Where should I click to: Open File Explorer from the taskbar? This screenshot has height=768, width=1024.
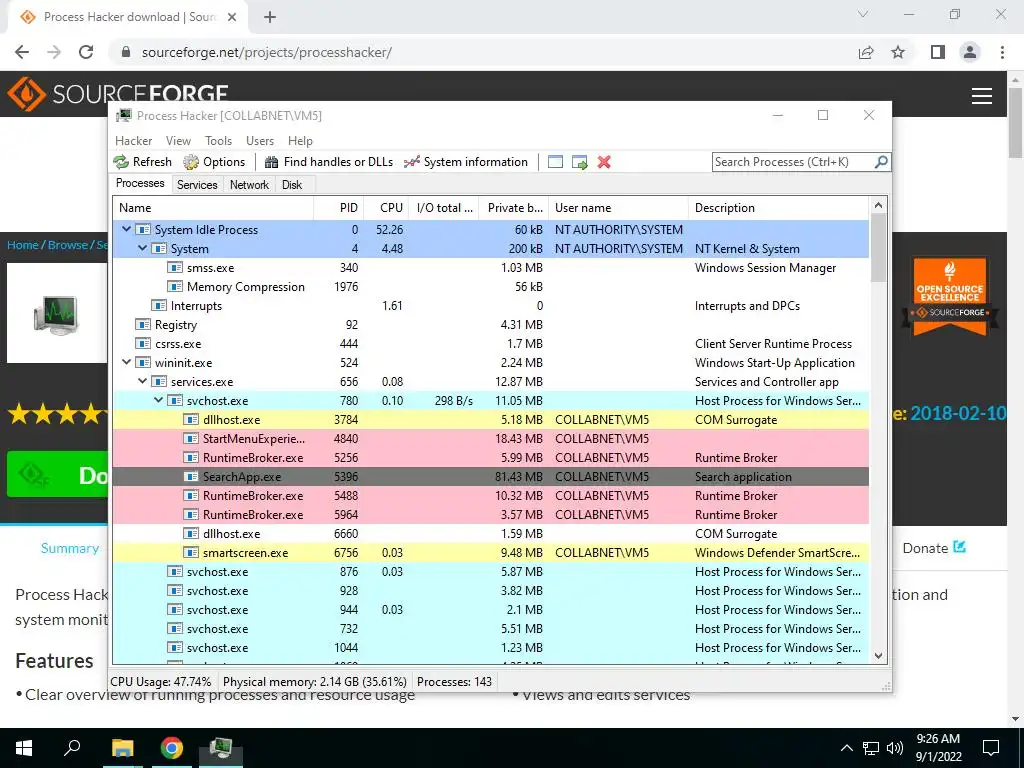tap(122, 748)
